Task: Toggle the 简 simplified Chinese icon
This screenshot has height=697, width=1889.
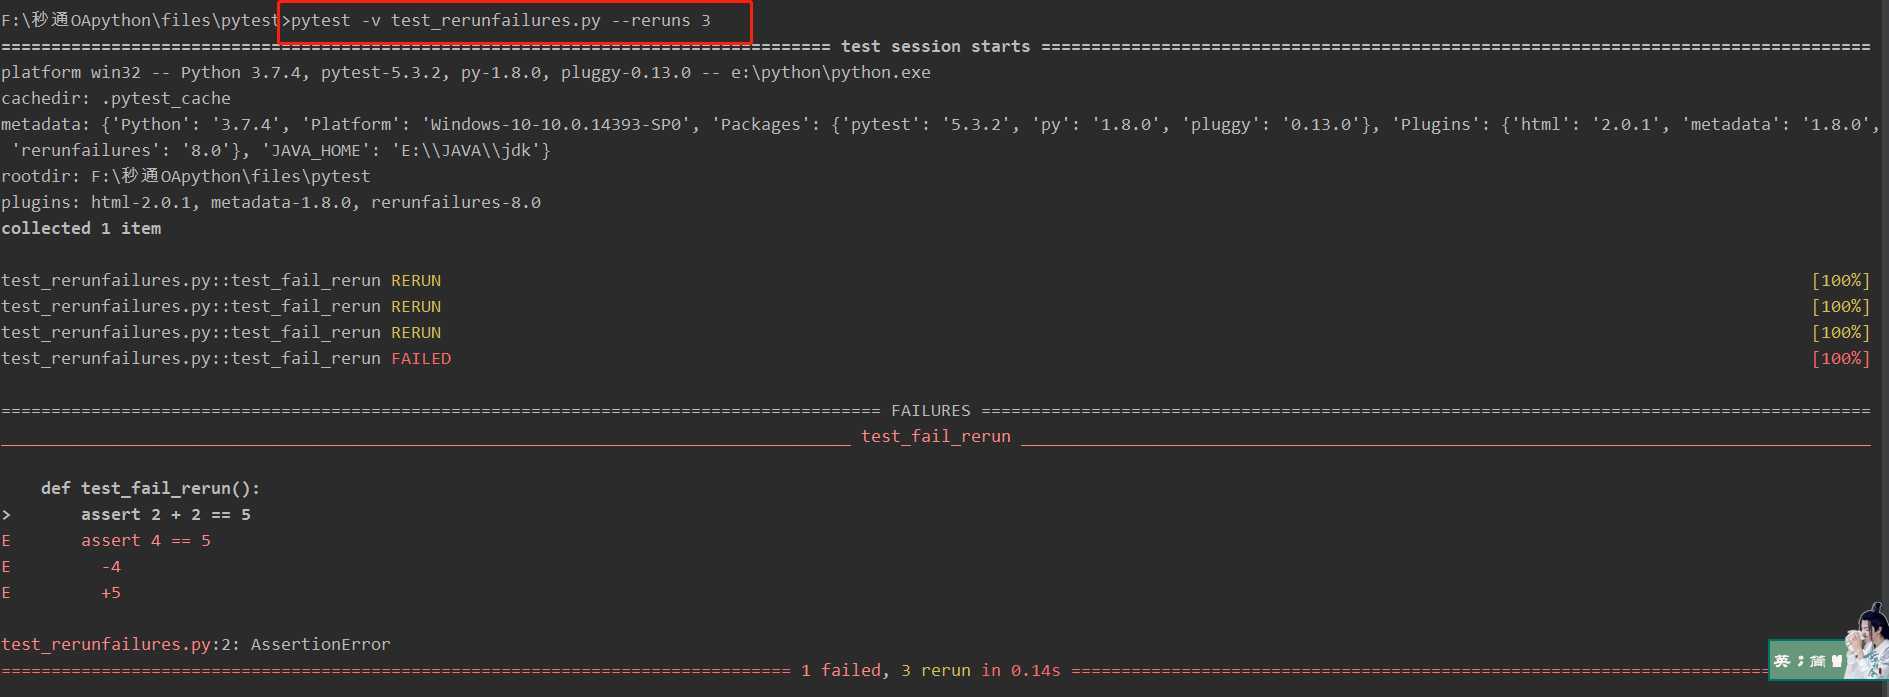Action: pos(1818,661)
